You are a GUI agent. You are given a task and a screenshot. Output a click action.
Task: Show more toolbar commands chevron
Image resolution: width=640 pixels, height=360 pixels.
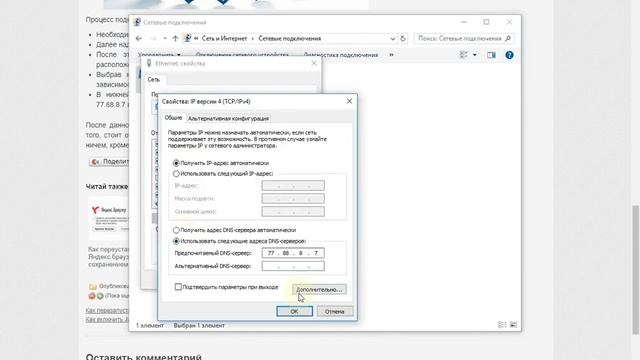pyautogui.click(x=391, y=55)
